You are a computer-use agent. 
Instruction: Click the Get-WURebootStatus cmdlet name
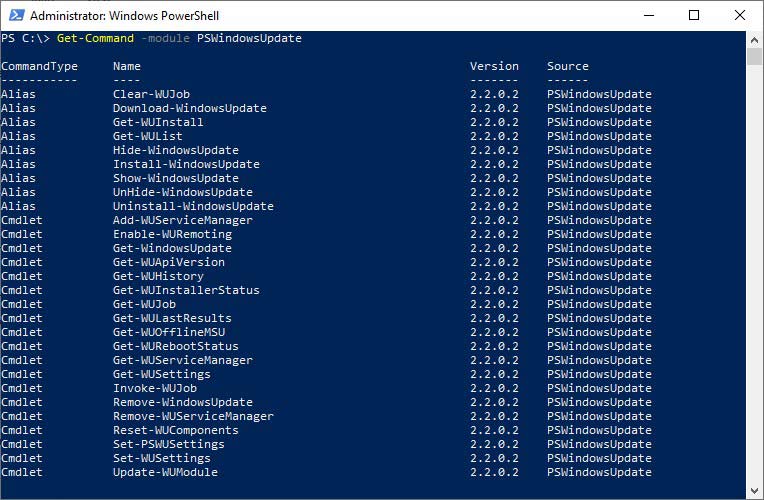pos(175,346)
